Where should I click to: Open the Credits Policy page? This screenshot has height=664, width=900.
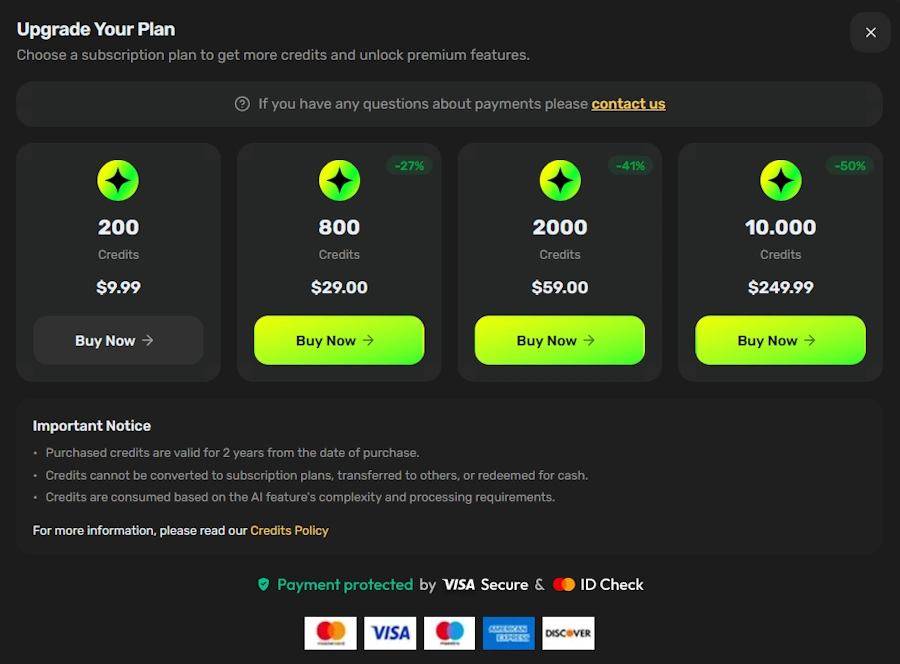(x=289, y=530)
